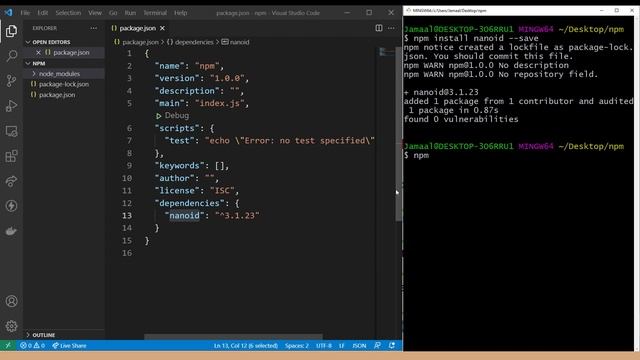Open the Terminal menu
640x360 pixels.
click(x=155, y=13)
